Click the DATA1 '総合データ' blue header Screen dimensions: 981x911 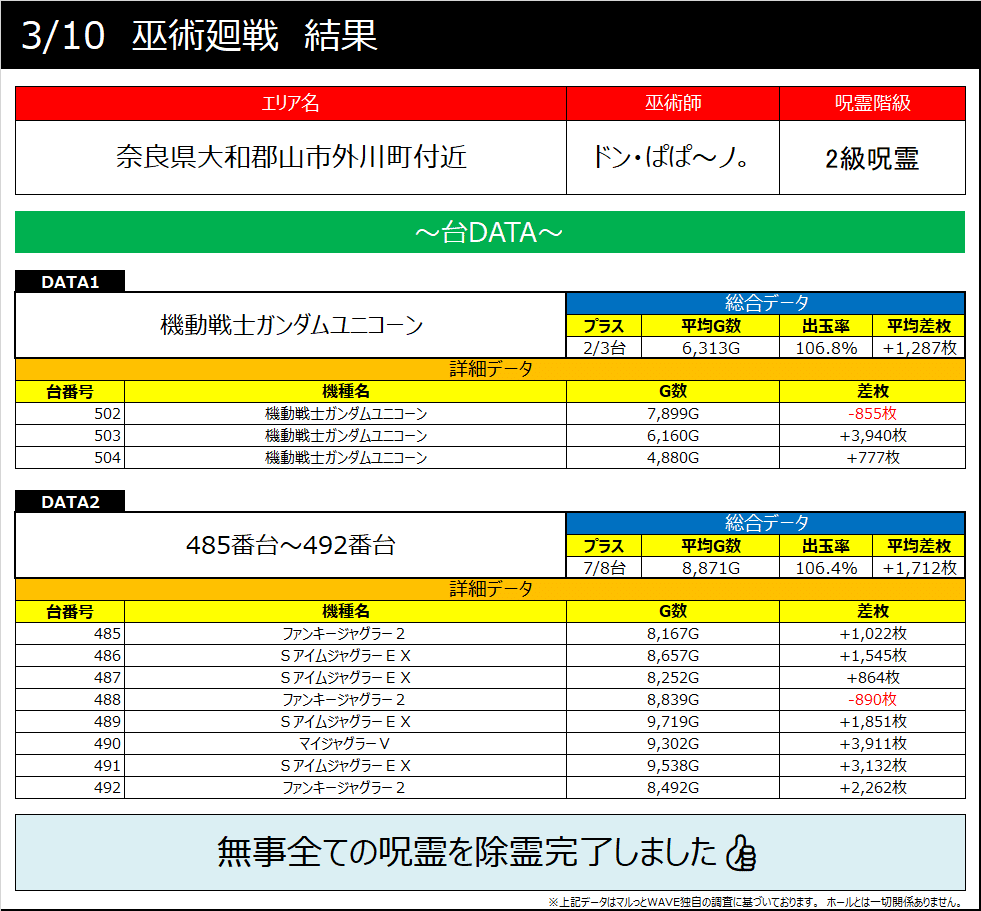click(766, 303)
